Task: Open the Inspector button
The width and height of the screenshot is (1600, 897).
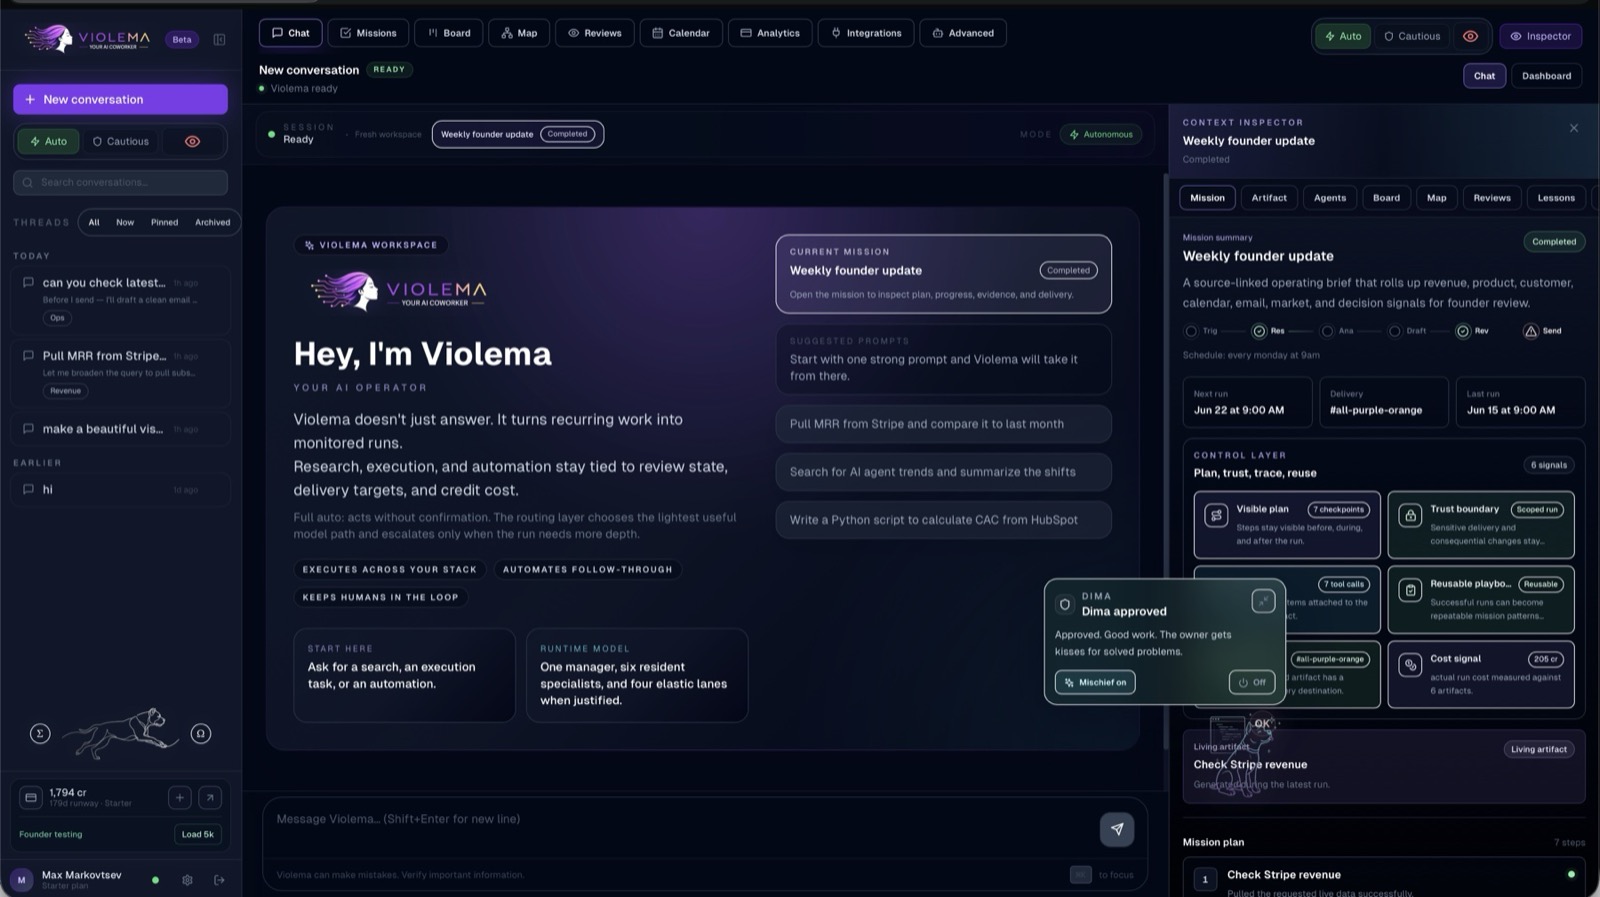Action: 1541,36
